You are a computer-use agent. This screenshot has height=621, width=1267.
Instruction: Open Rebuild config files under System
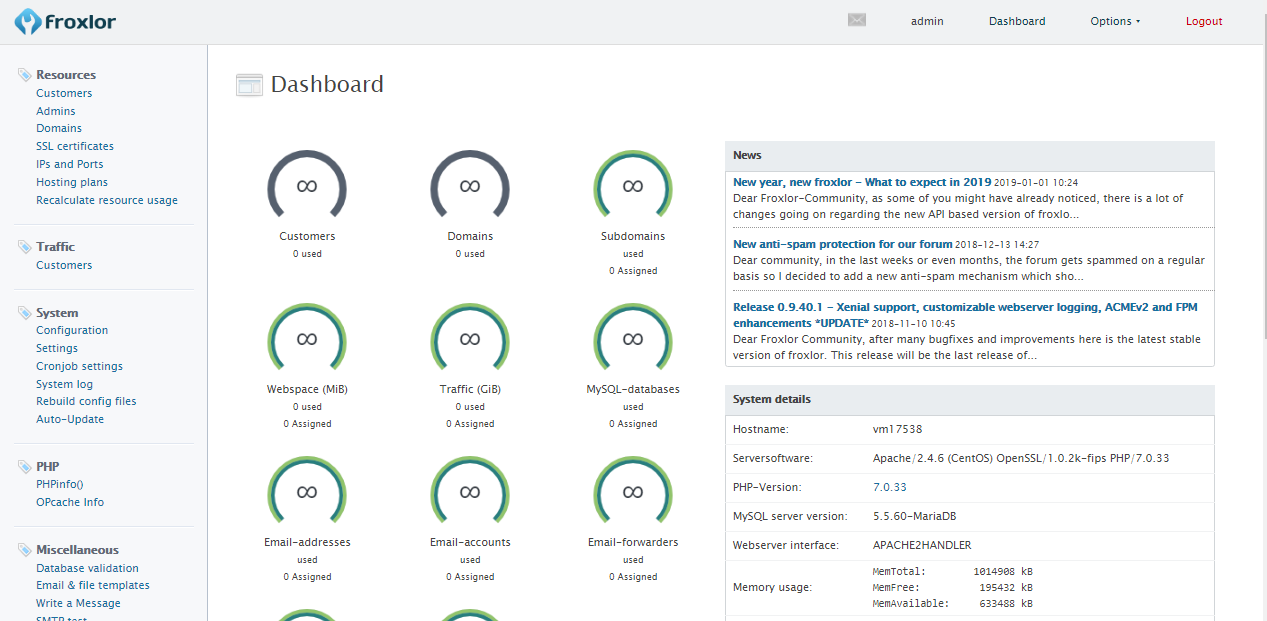[x=86, y=401]
